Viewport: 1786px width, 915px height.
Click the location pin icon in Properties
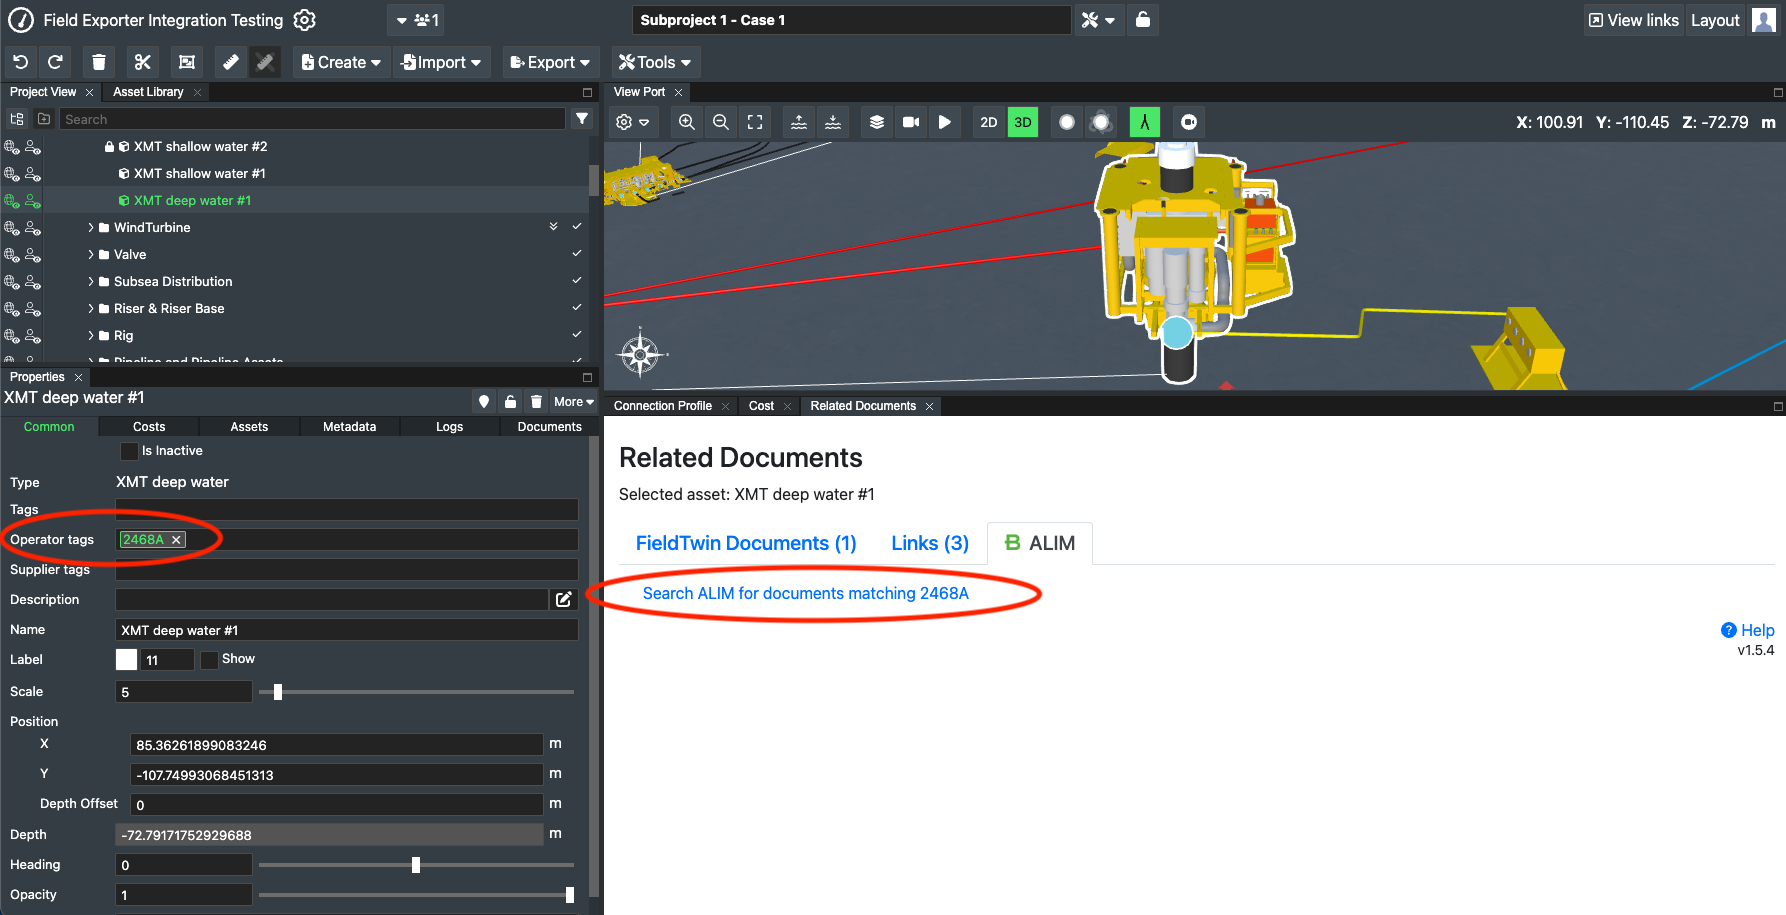pos(484,401)
